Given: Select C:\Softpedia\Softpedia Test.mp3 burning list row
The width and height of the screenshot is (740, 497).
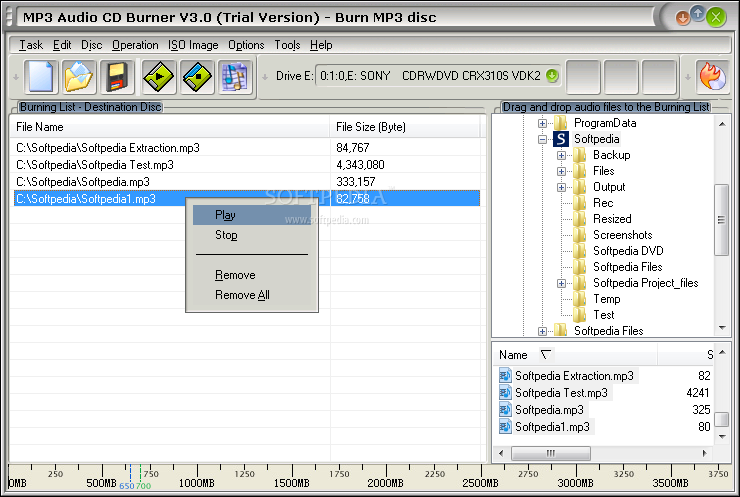Looking at the screenshot, I should (247, 165).
